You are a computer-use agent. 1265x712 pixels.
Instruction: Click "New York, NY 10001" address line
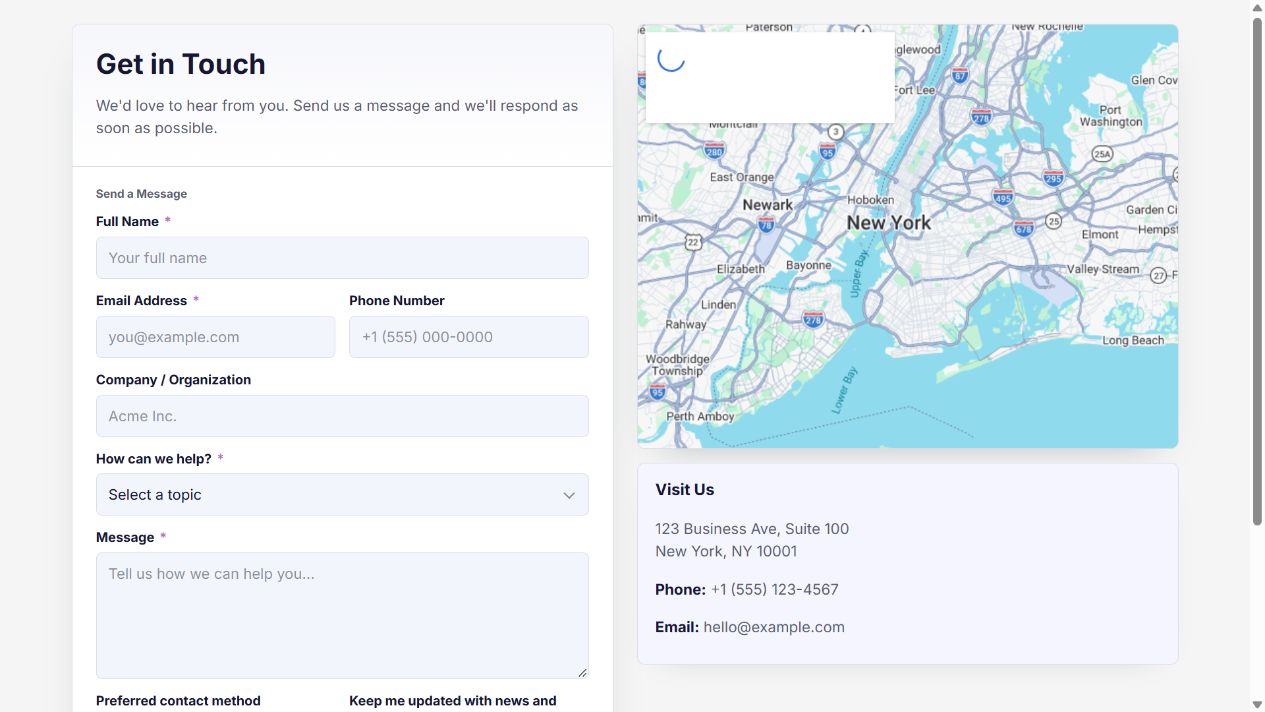coord(726,551)
